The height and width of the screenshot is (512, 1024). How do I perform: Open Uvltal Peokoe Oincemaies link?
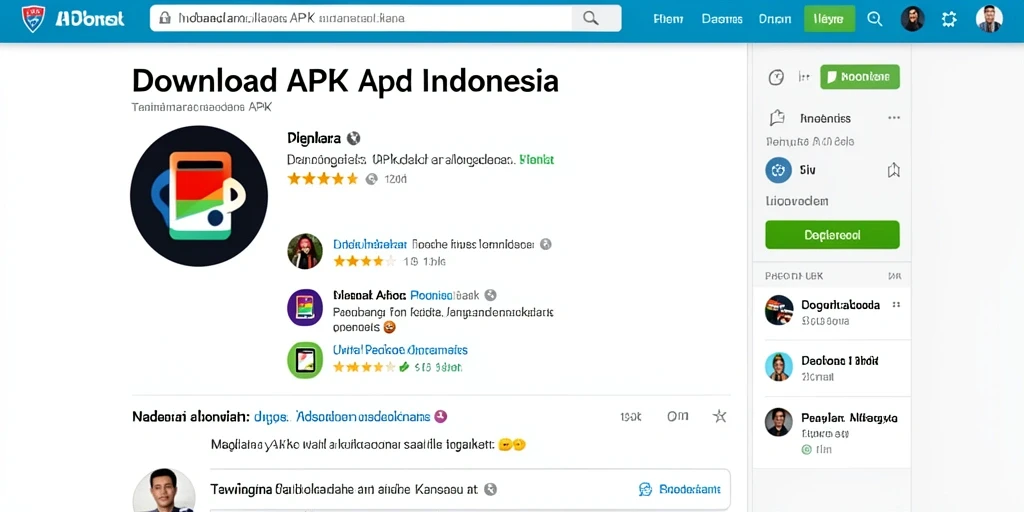(x=400, y=350)
